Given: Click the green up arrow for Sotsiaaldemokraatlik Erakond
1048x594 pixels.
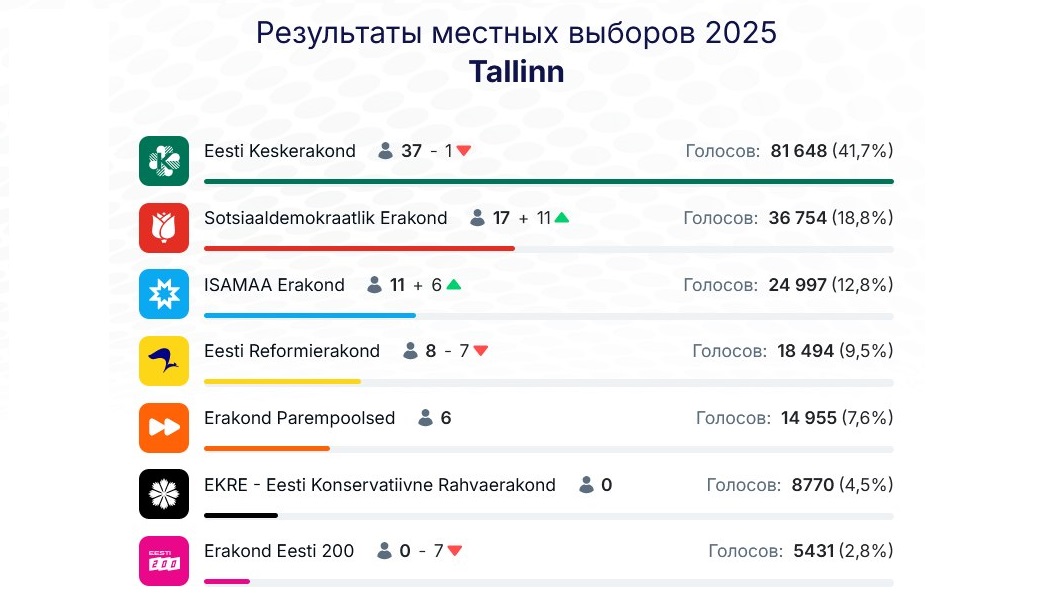Looking at the screenshot, I should (x=562, y=218).
